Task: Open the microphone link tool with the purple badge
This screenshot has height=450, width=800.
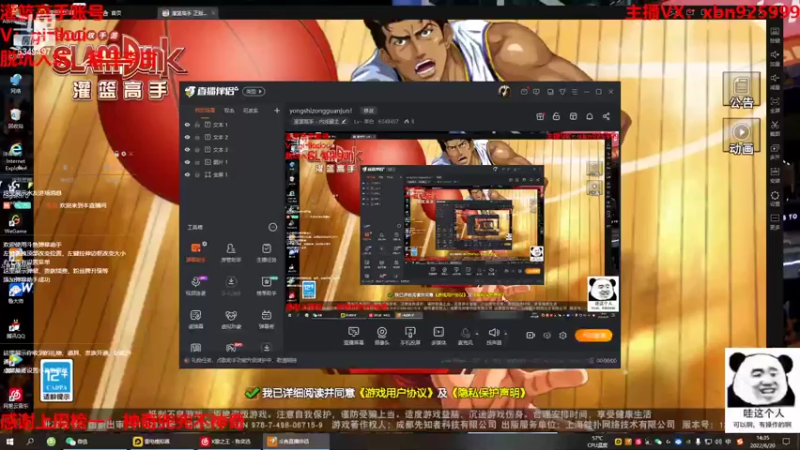Action: (x=196, y=286)
